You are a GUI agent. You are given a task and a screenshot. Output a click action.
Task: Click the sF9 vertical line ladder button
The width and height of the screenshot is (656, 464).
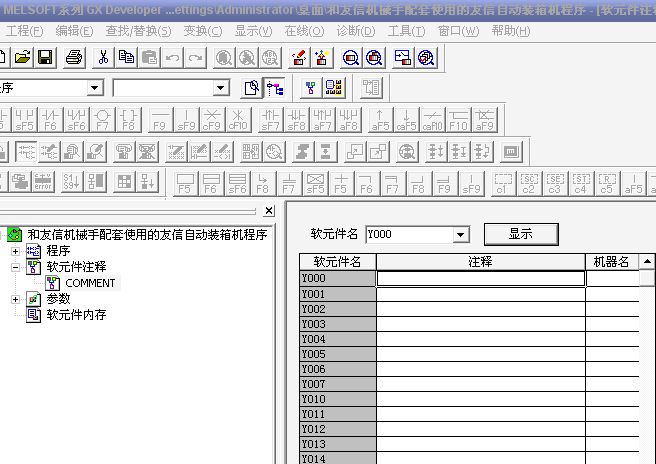point(186,120)
